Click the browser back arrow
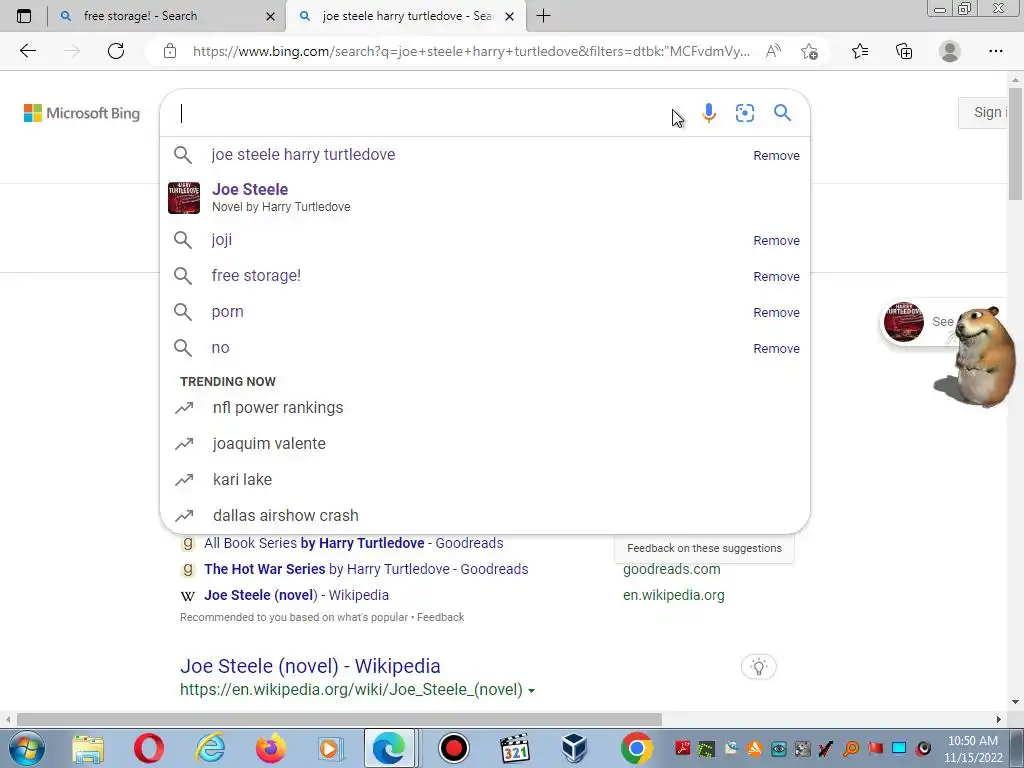The width and height of the screenshot is (1024, 768). [x=27, y=51]
